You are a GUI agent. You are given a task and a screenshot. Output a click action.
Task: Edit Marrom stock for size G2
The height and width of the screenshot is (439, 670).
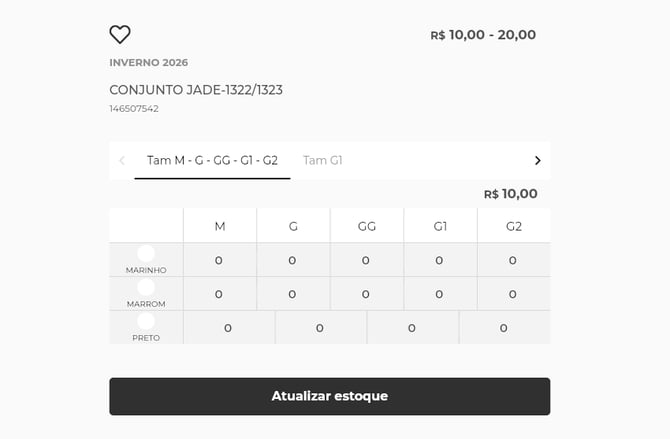(x=513, y=294)
